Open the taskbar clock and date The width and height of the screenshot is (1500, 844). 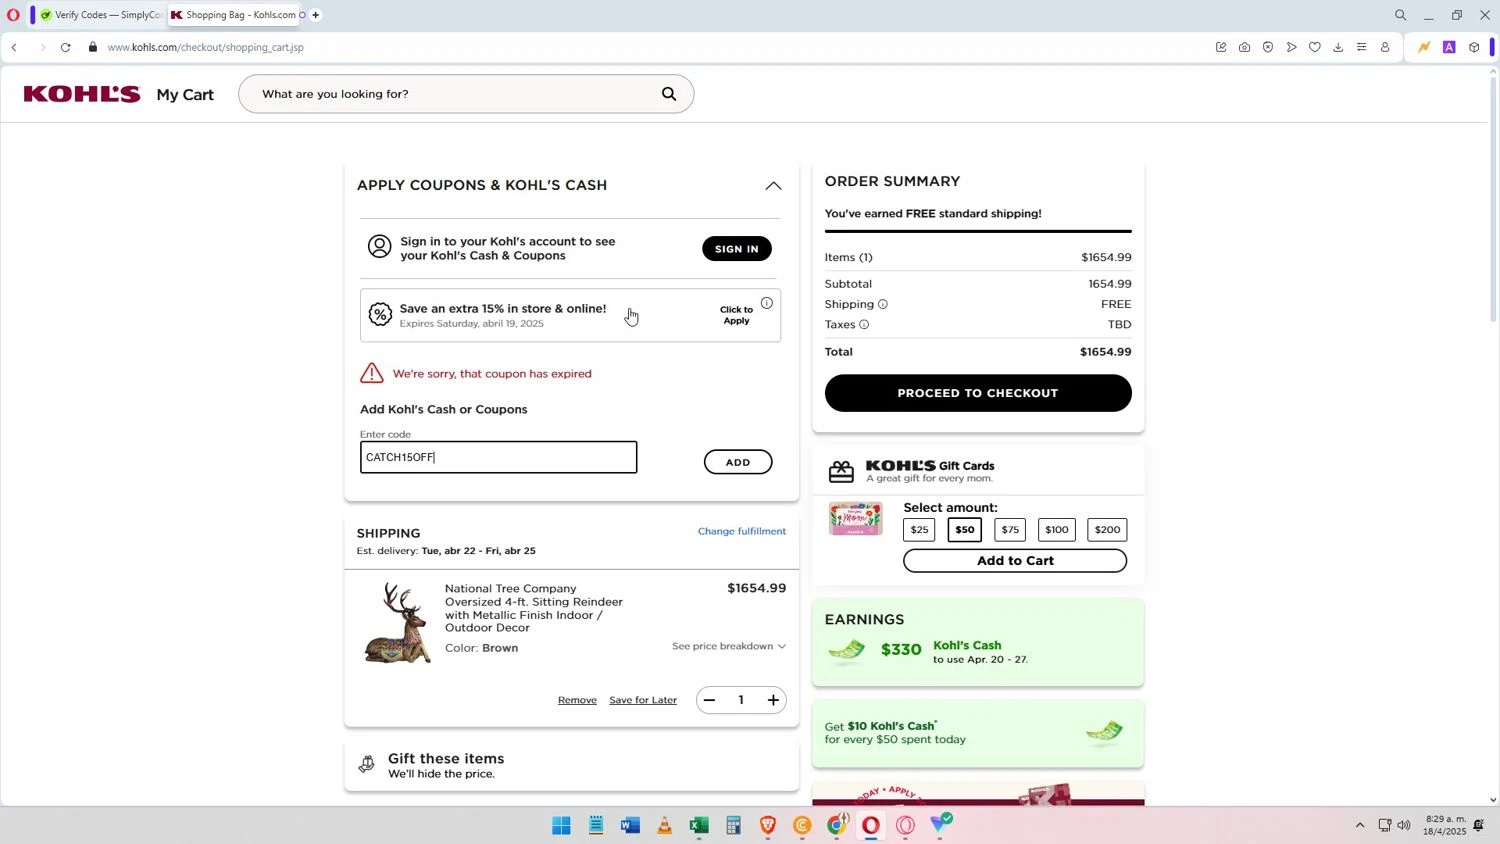click(1446, 825)
